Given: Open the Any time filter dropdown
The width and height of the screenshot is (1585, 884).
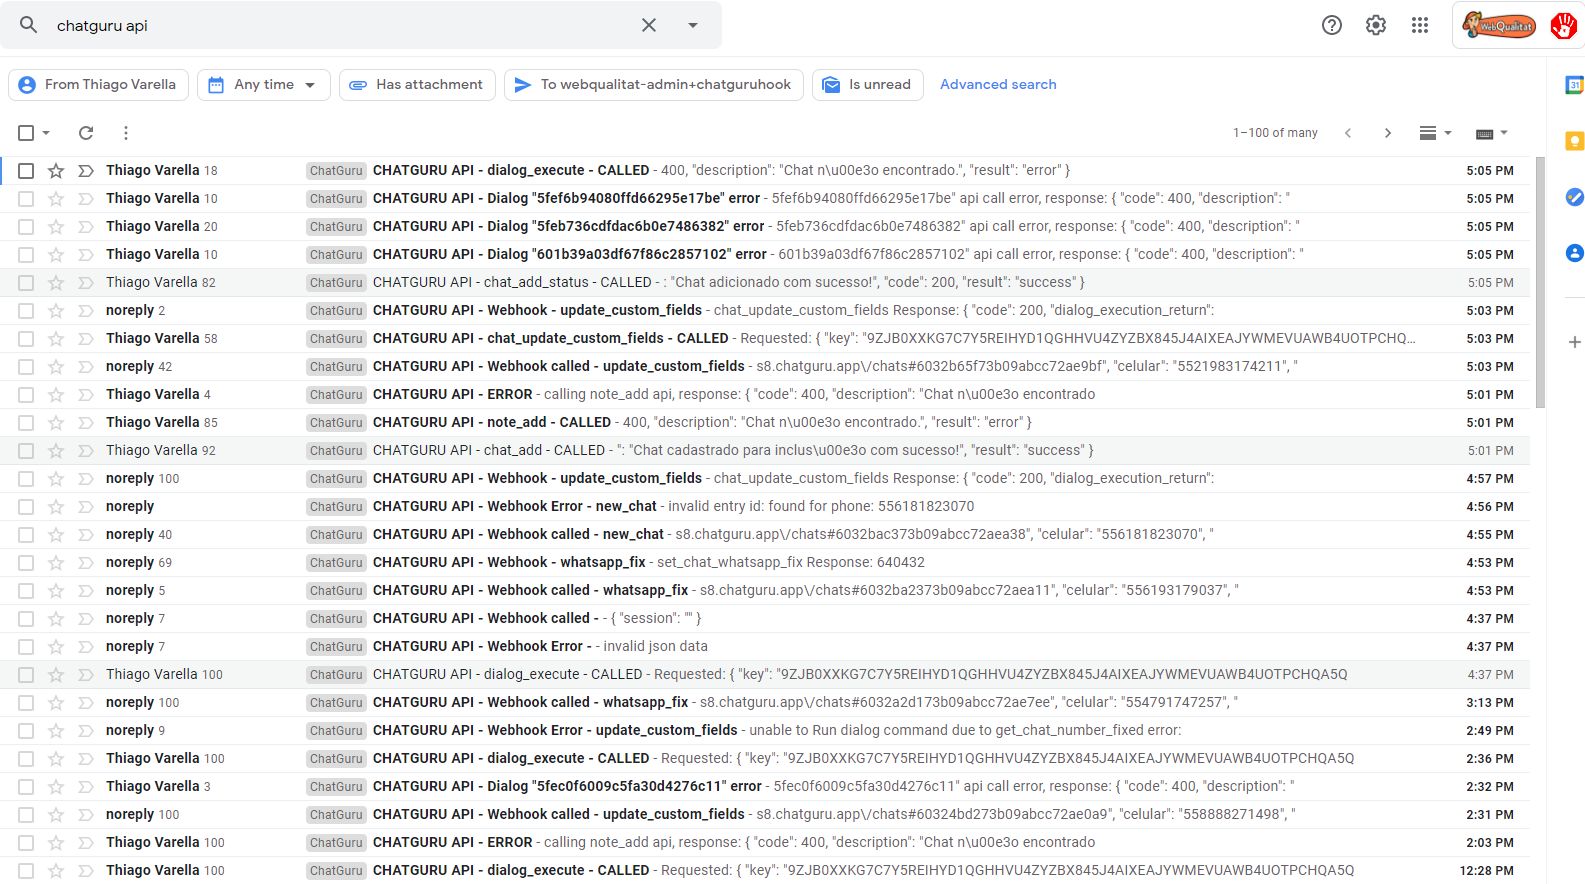Looking at the screenshot, I should click(263, 85).
